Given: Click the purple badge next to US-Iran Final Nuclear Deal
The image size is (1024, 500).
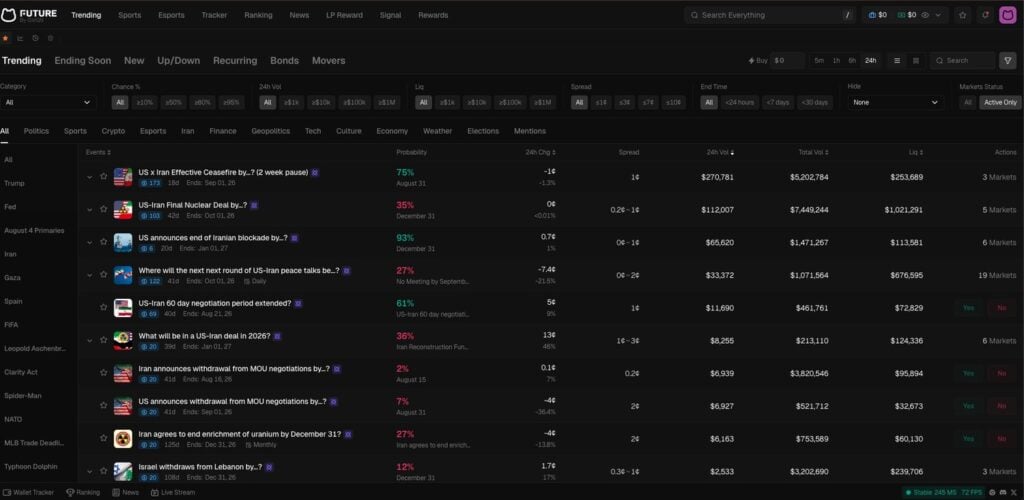Looking at the screenshot, I should (254, 206).
